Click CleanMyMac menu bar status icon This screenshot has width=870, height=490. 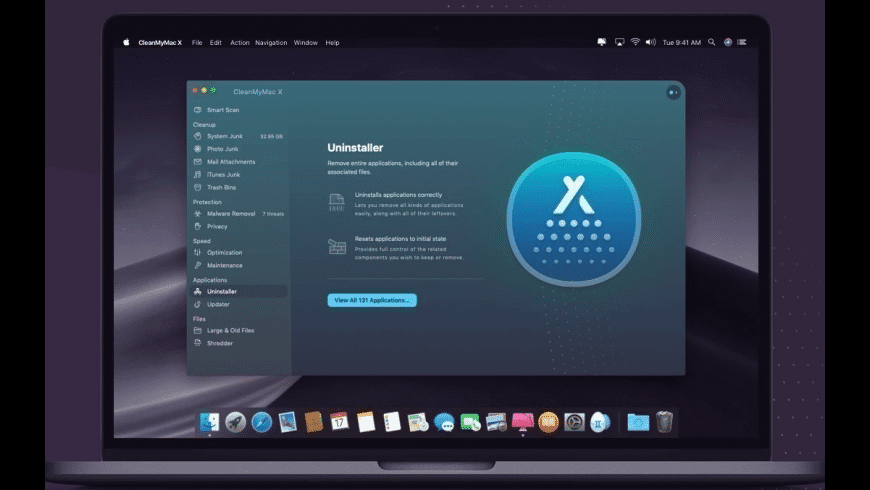601,42
